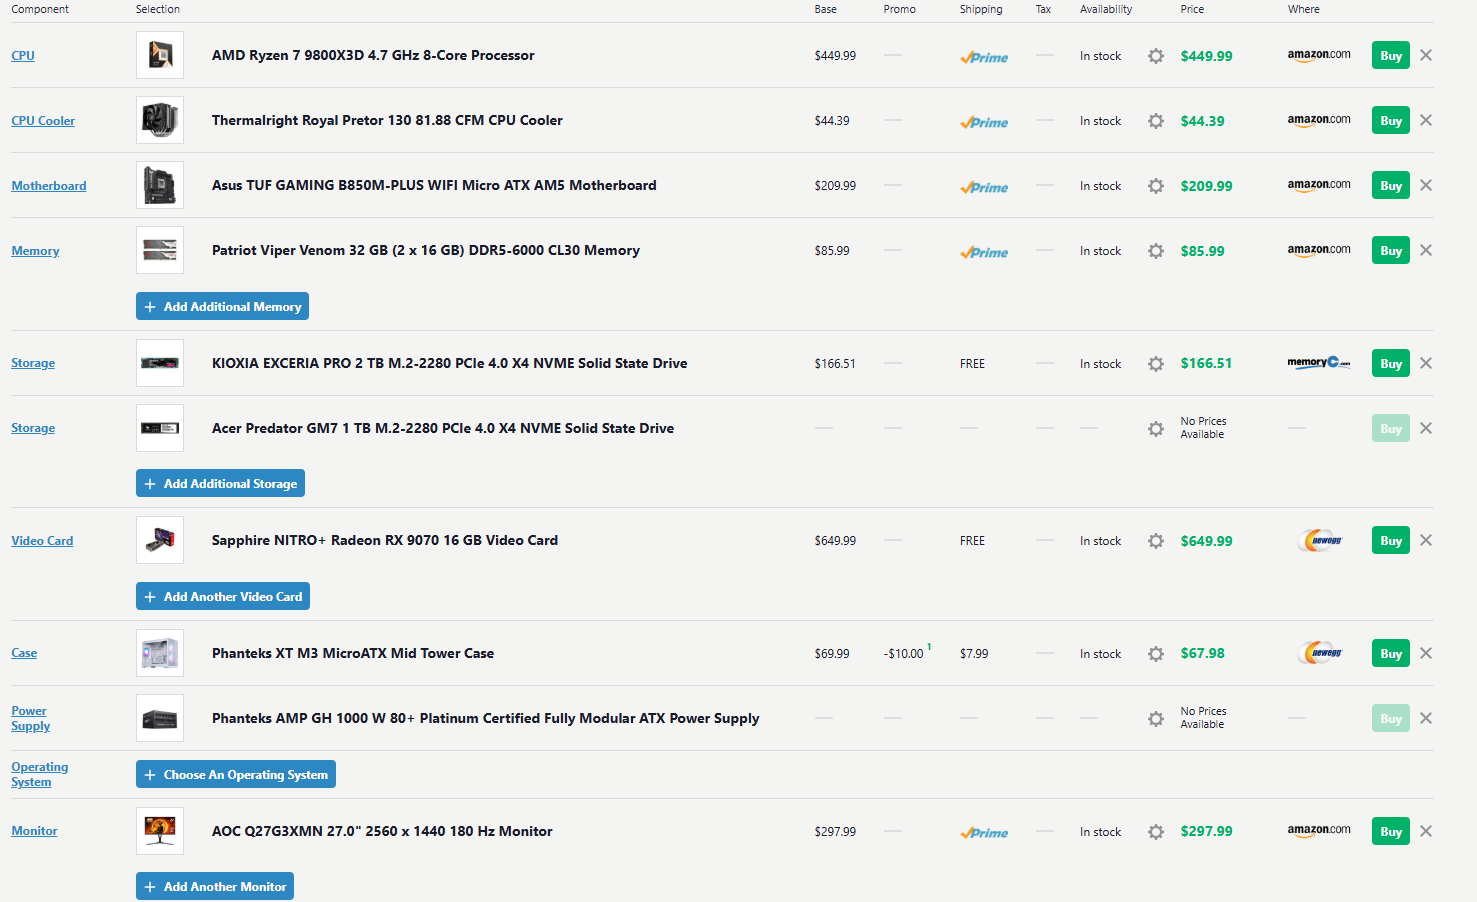Open the Case category link
The width and height of the screenshot is (1477, 902).
[x=24, y=653]
